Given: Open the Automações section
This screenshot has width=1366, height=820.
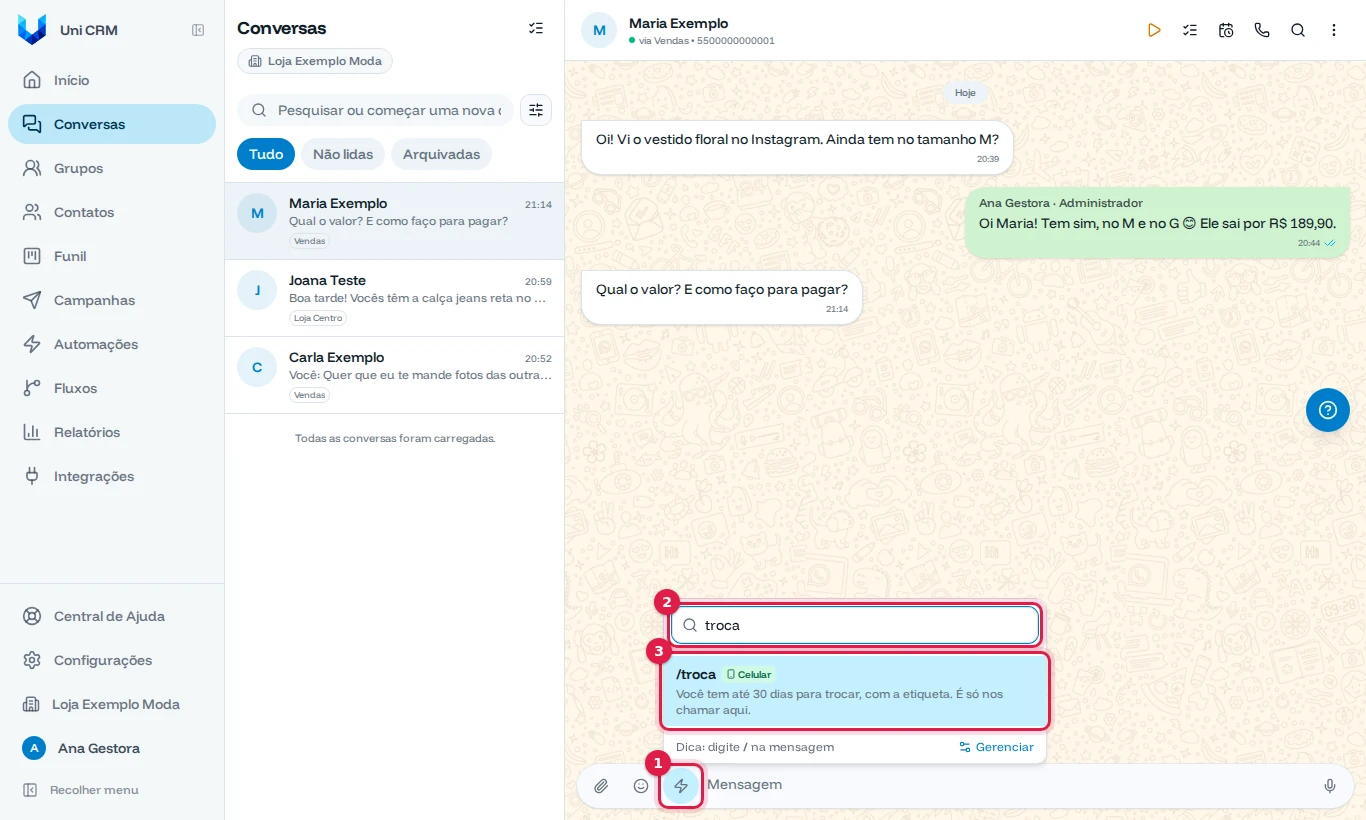Looking at the screenshot, I should (112, 344).
